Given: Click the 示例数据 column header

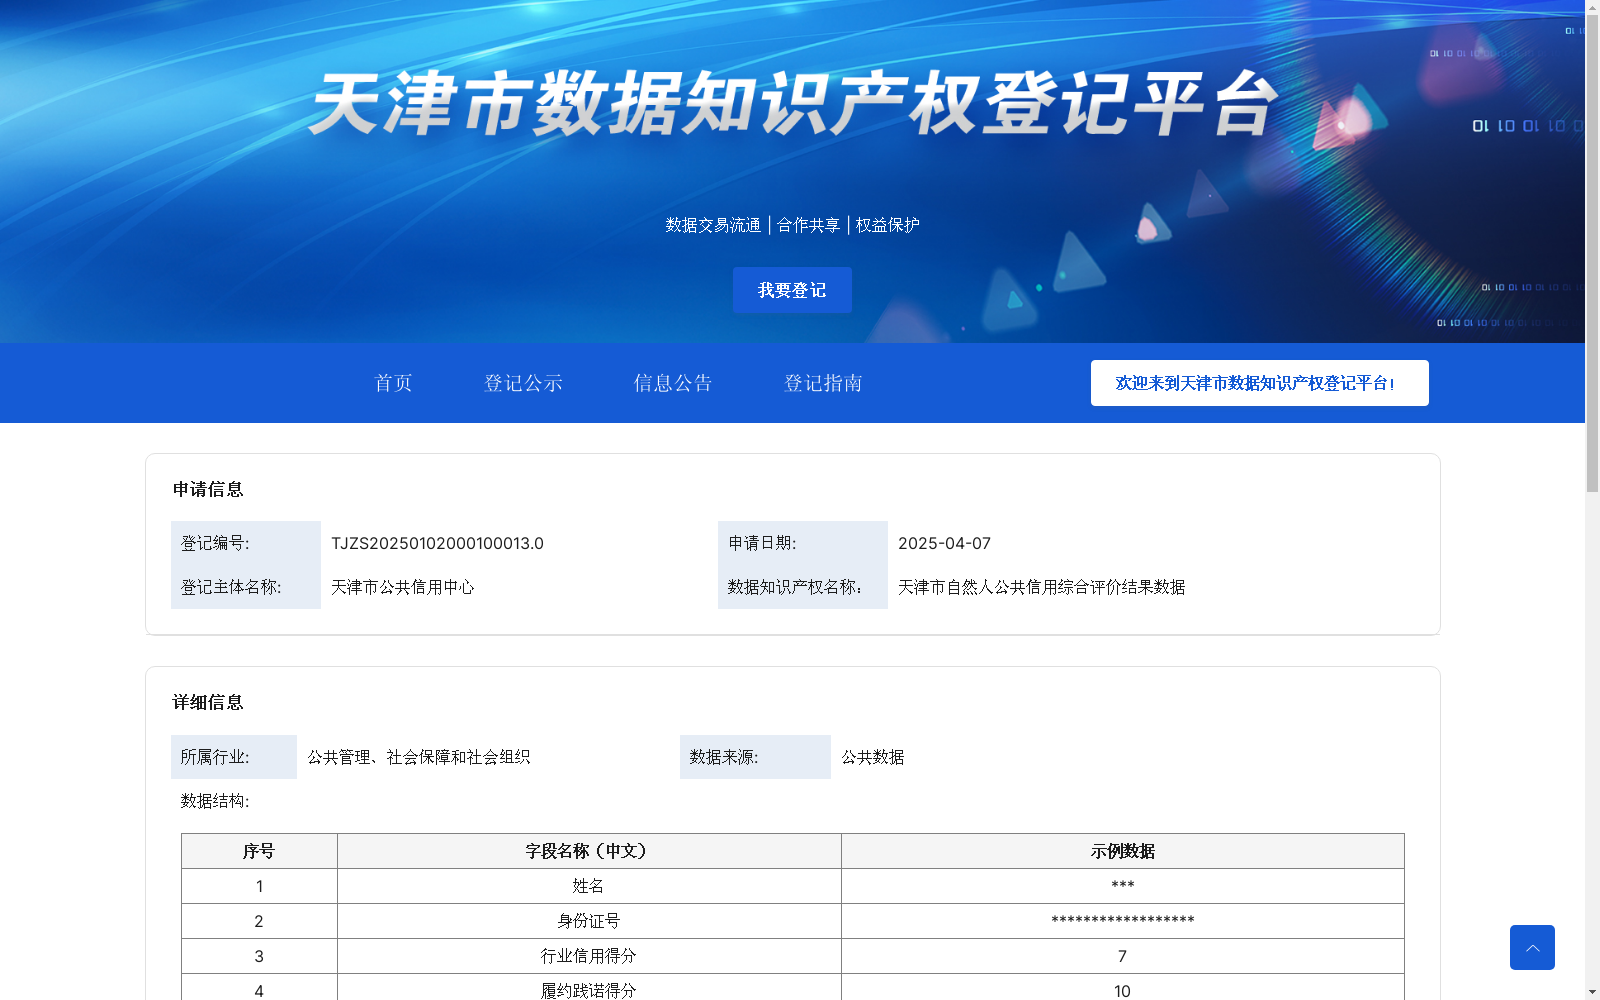Looking at the screenshot, I should [1123, 851].
